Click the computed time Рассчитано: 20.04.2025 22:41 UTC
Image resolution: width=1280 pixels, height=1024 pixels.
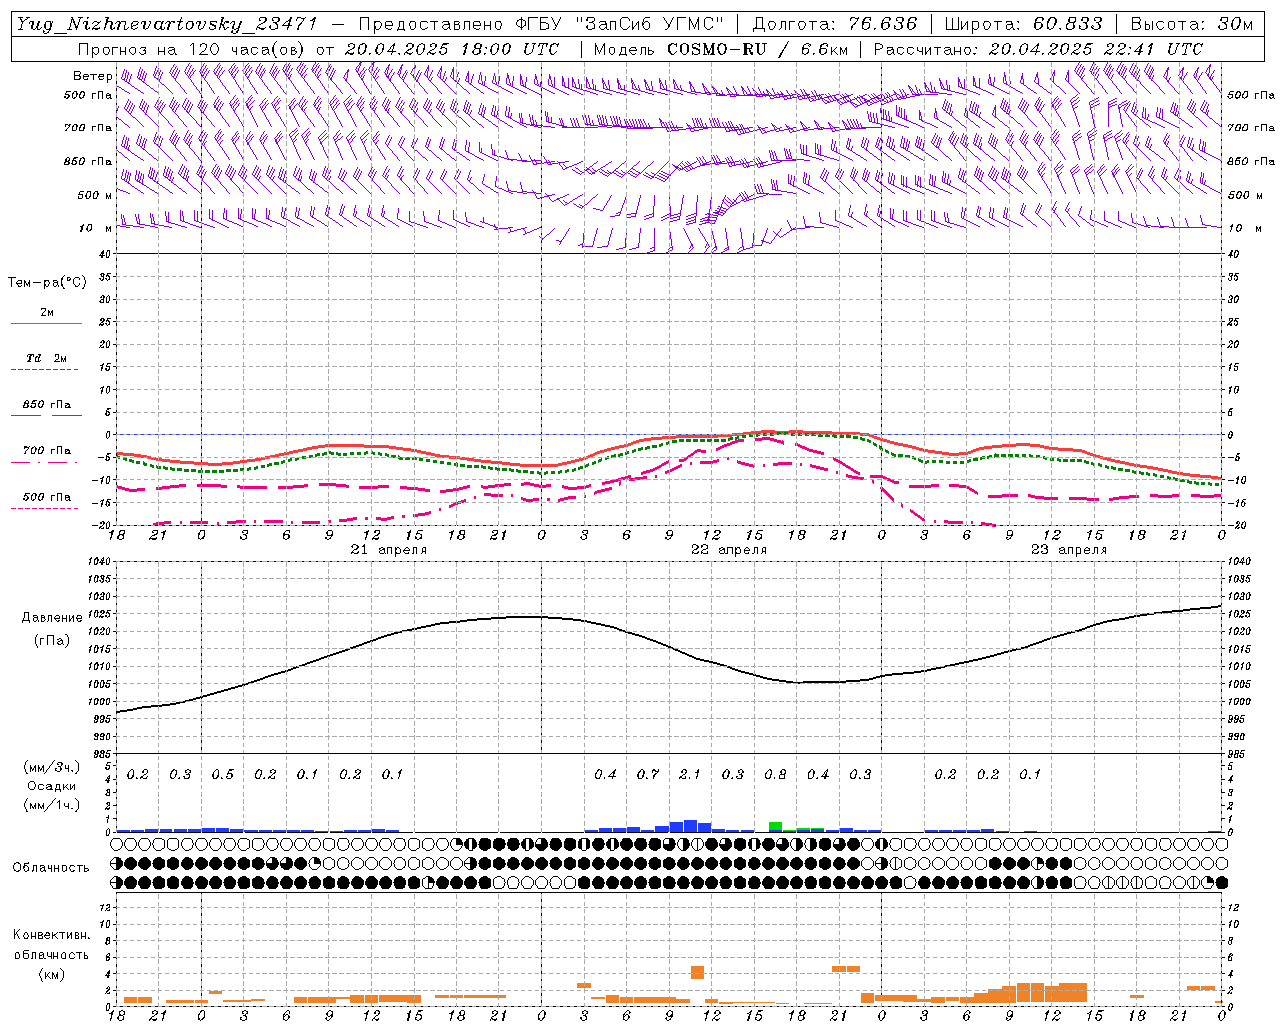(1038, 49)
